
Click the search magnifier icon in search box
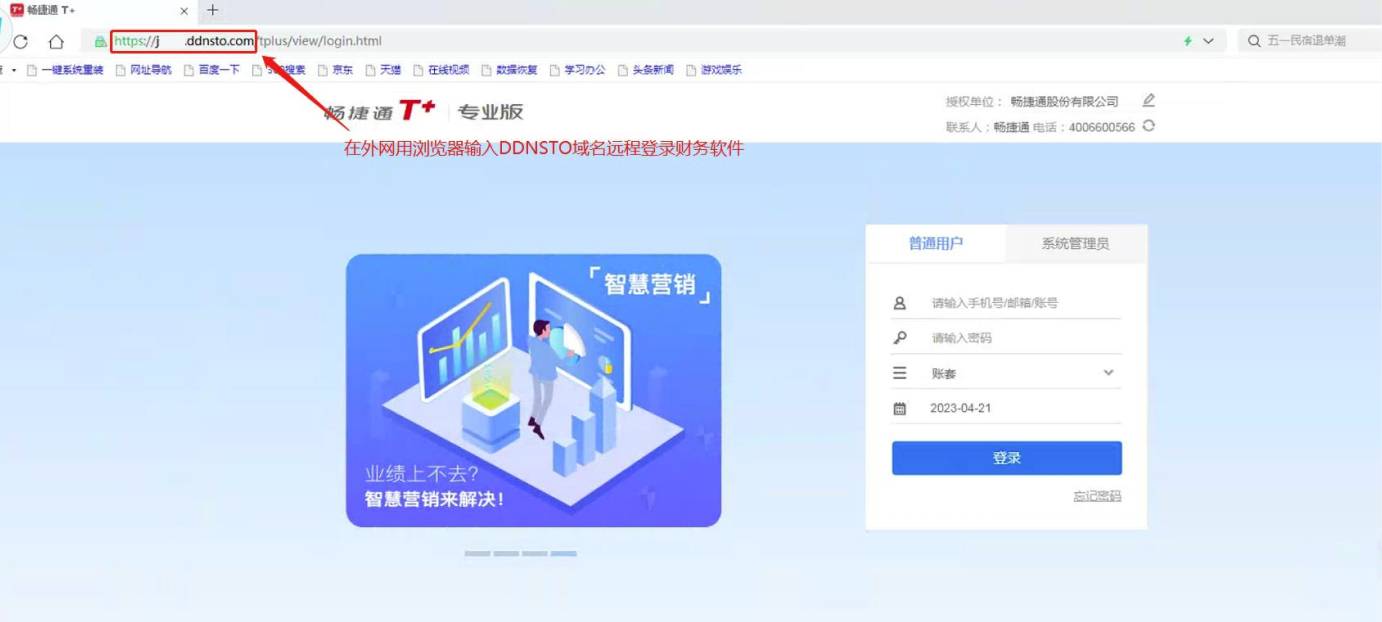(1254, 41)
